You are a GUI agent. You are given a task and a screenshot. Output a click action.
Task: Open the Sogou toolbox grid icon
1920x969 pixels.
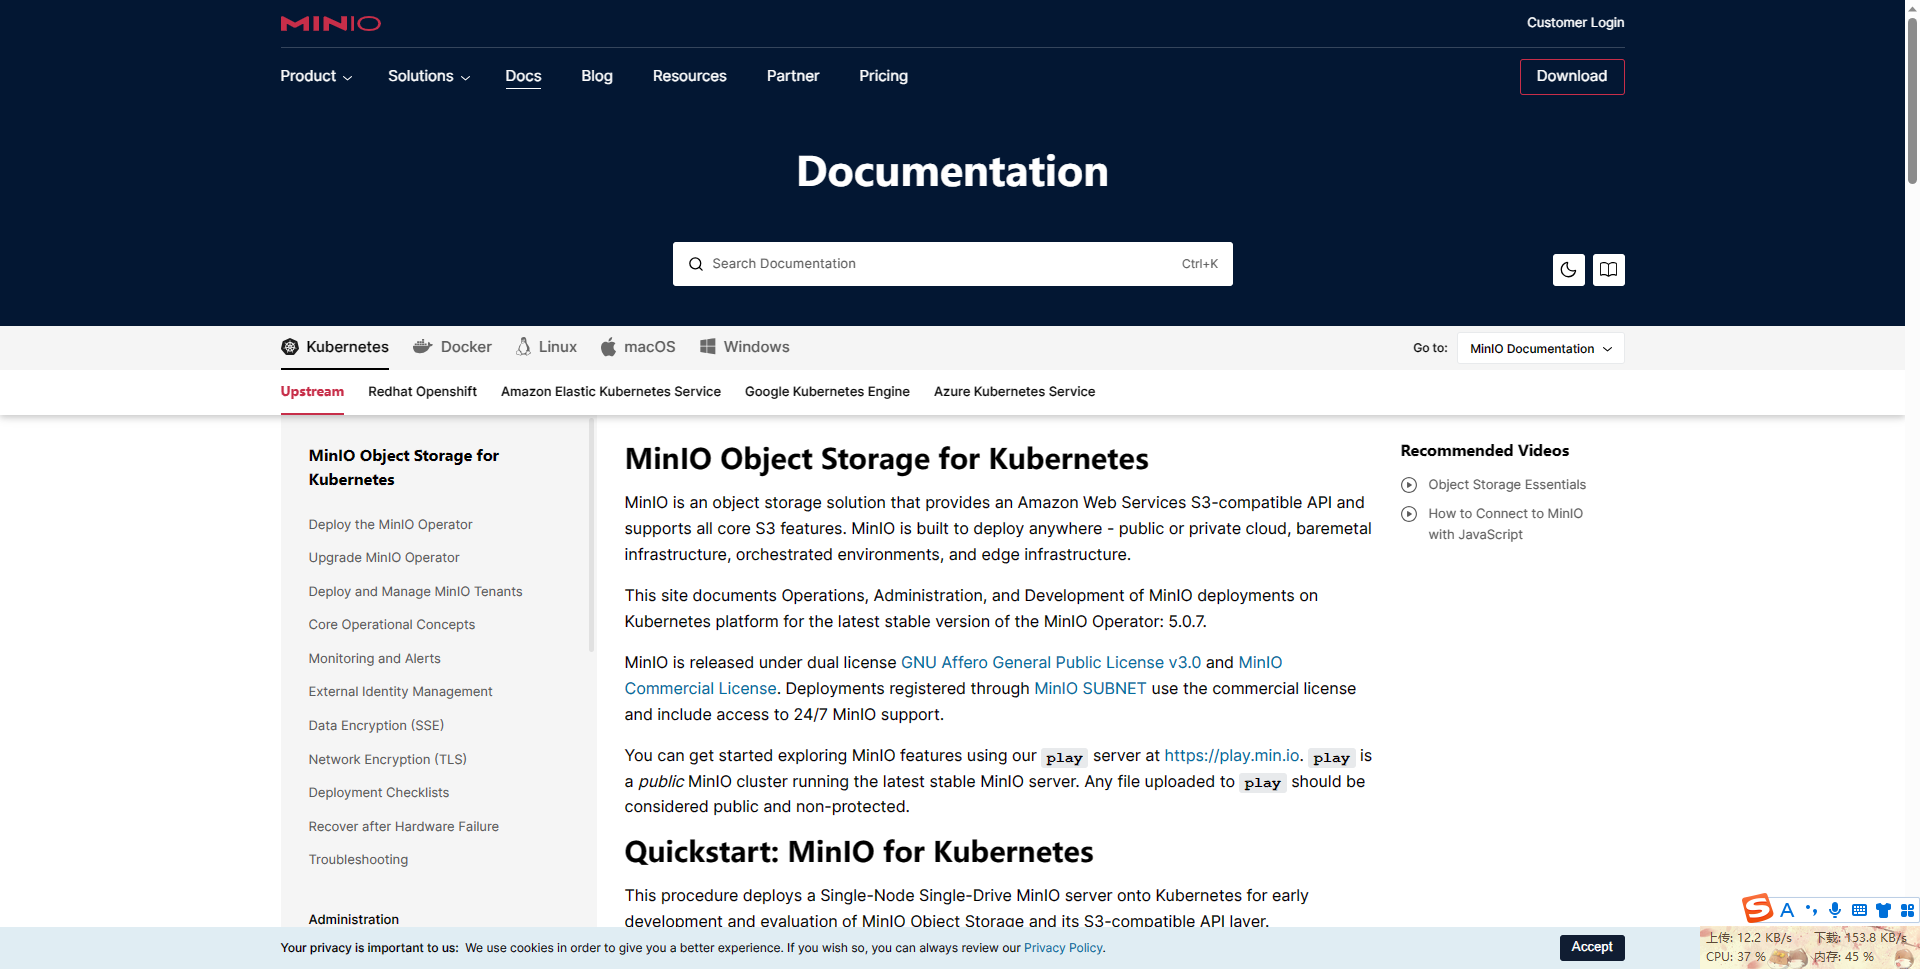pyautogui.click(x=1907, y=910)
